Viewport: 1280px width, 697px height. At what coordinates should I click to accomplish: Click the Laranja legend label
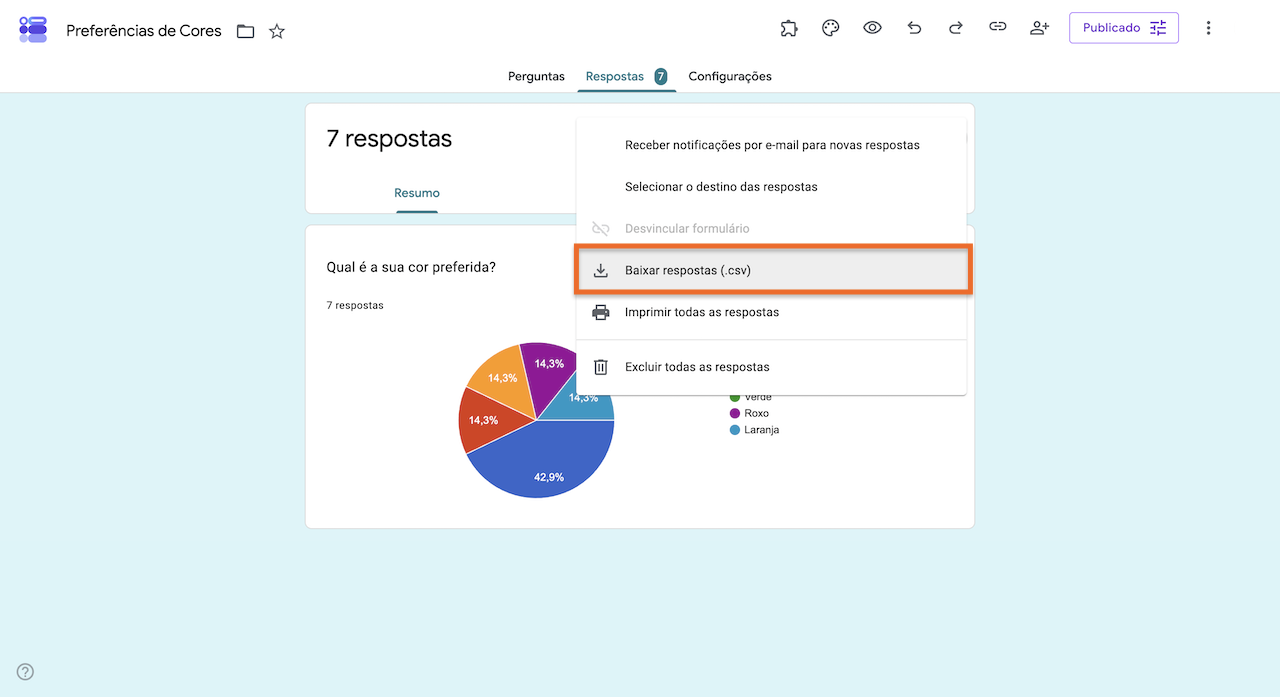point(762,430)
